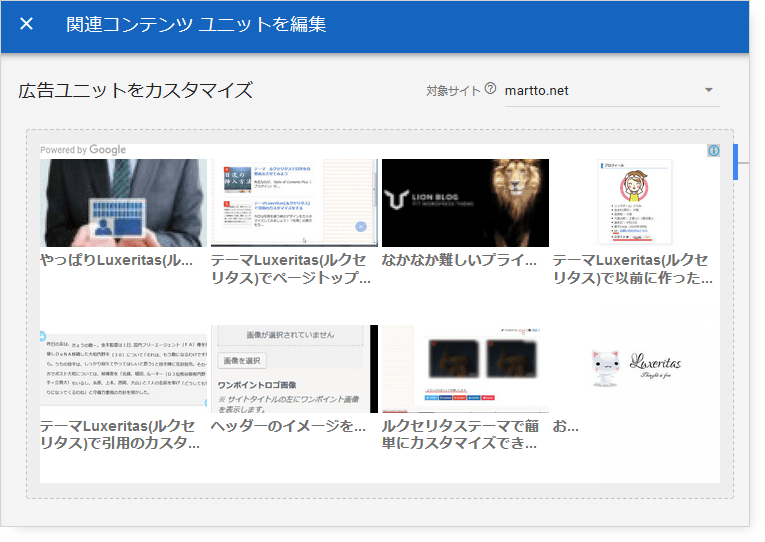Close the related content unit editor
Image resolution: width=765 pixels, height=542 pixels.
[x=27, y=24]
